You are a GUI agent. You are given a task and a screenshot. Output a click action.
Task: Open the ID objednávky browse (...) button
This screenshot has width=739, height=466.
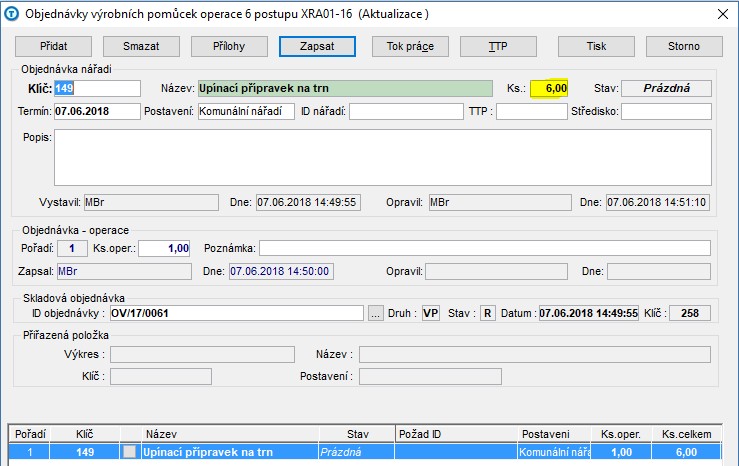tap(375, 313)
